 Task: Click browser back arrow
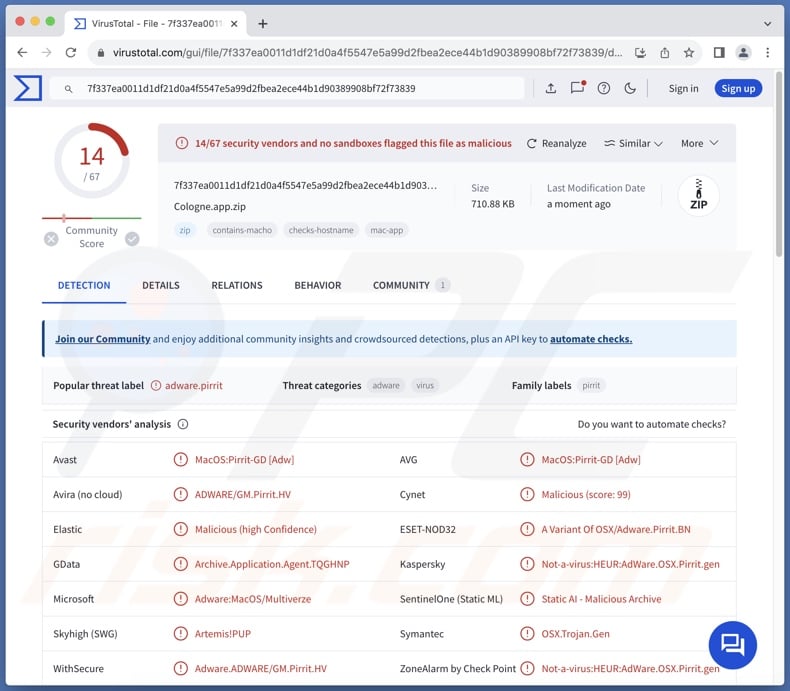[x=22, y=52]
